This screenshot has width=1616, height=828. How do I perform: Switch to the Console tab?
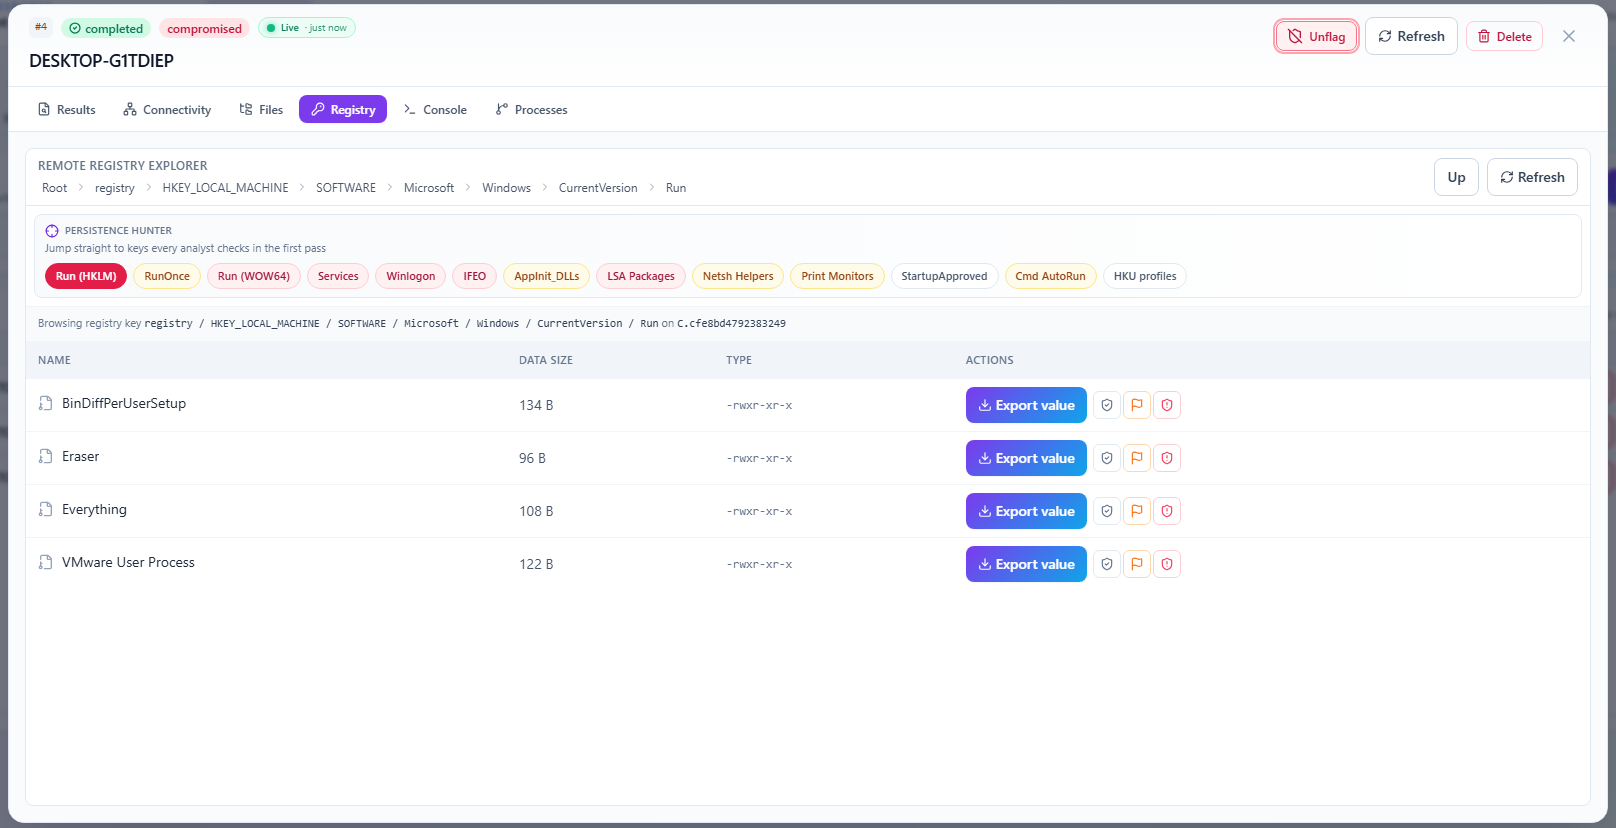[x=435, y=110]
